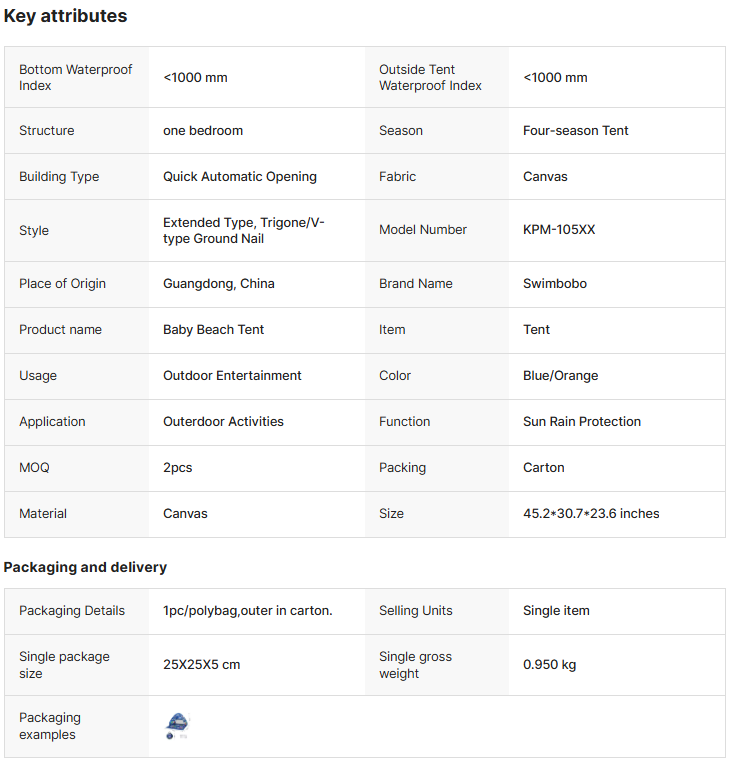Select the 25X25X5 cm package size
The width and height of the screenshot is (733, 766).
202,665
